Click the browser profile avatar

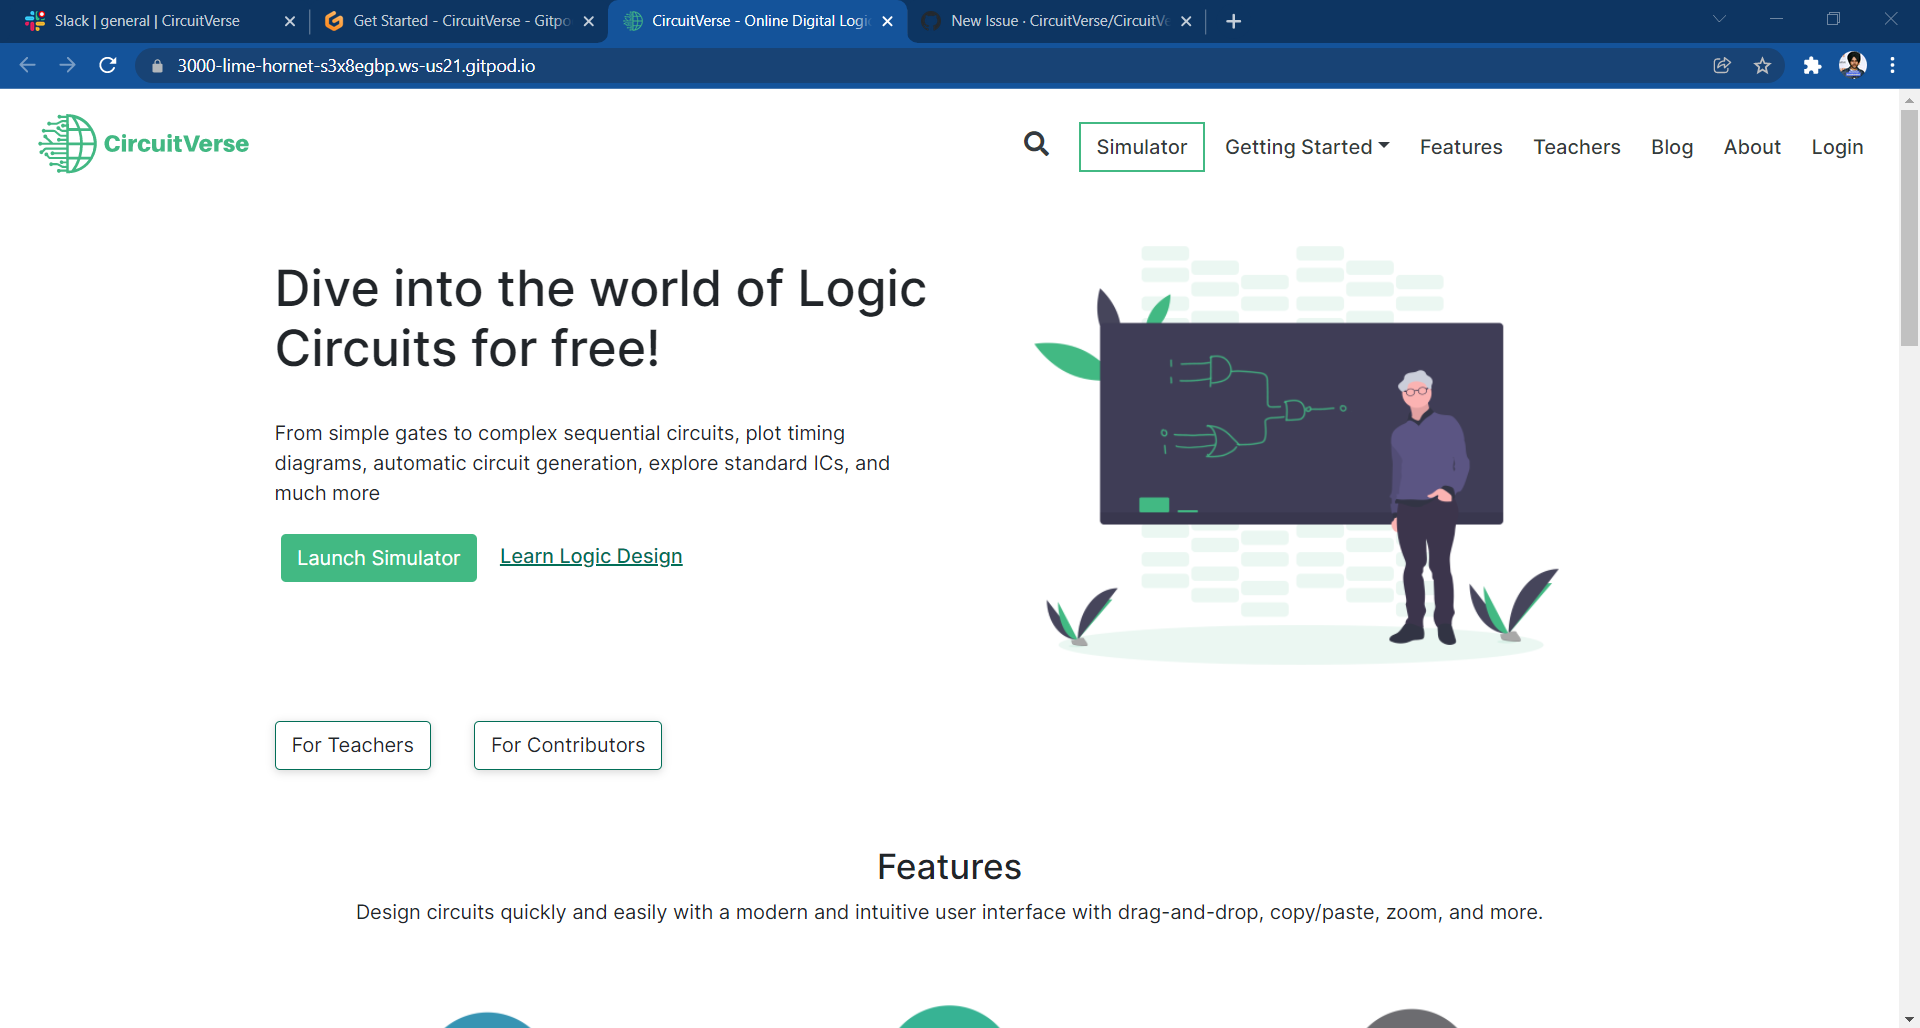pos(1854,66)
